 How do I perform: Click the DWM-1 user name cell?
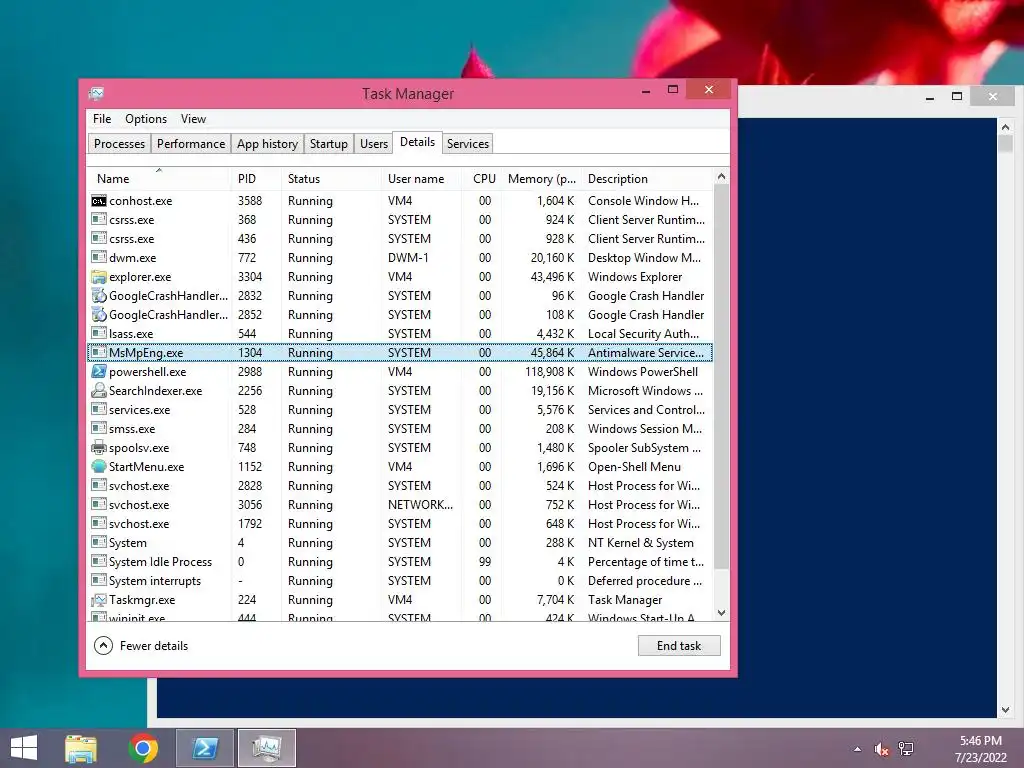(408, 258)
